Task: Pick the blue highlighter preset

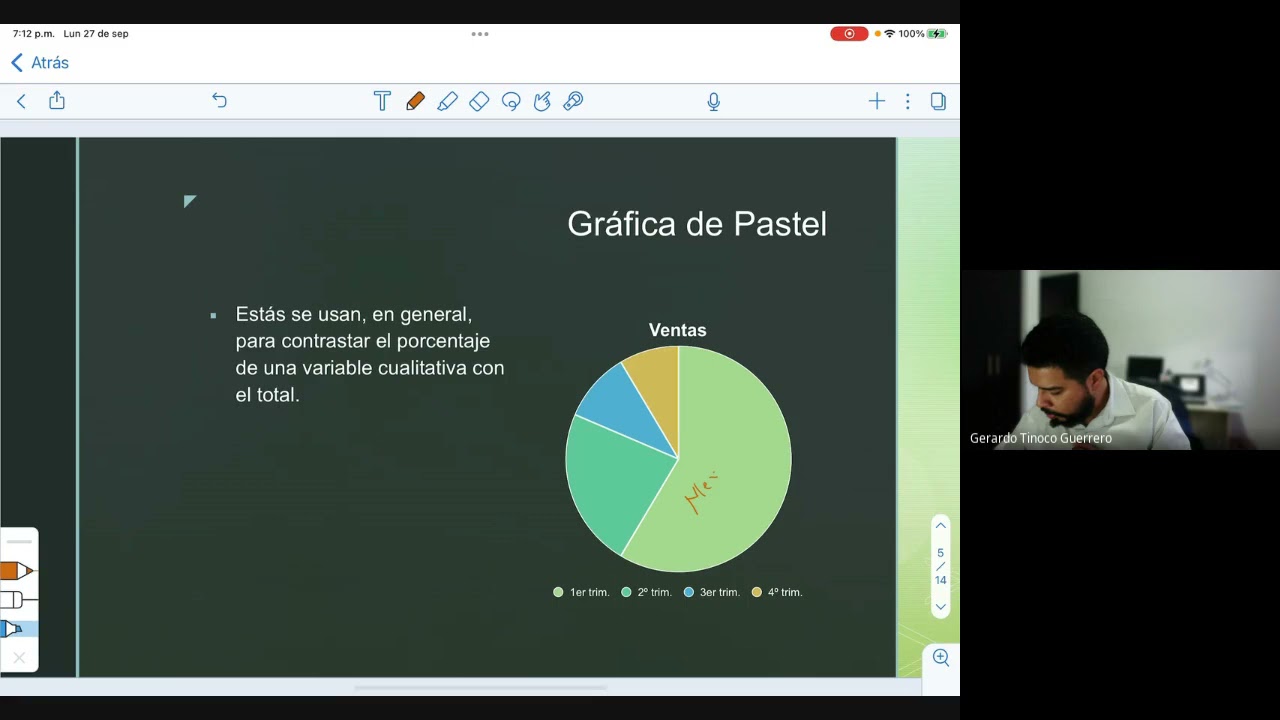Action: tap(17, 629)
